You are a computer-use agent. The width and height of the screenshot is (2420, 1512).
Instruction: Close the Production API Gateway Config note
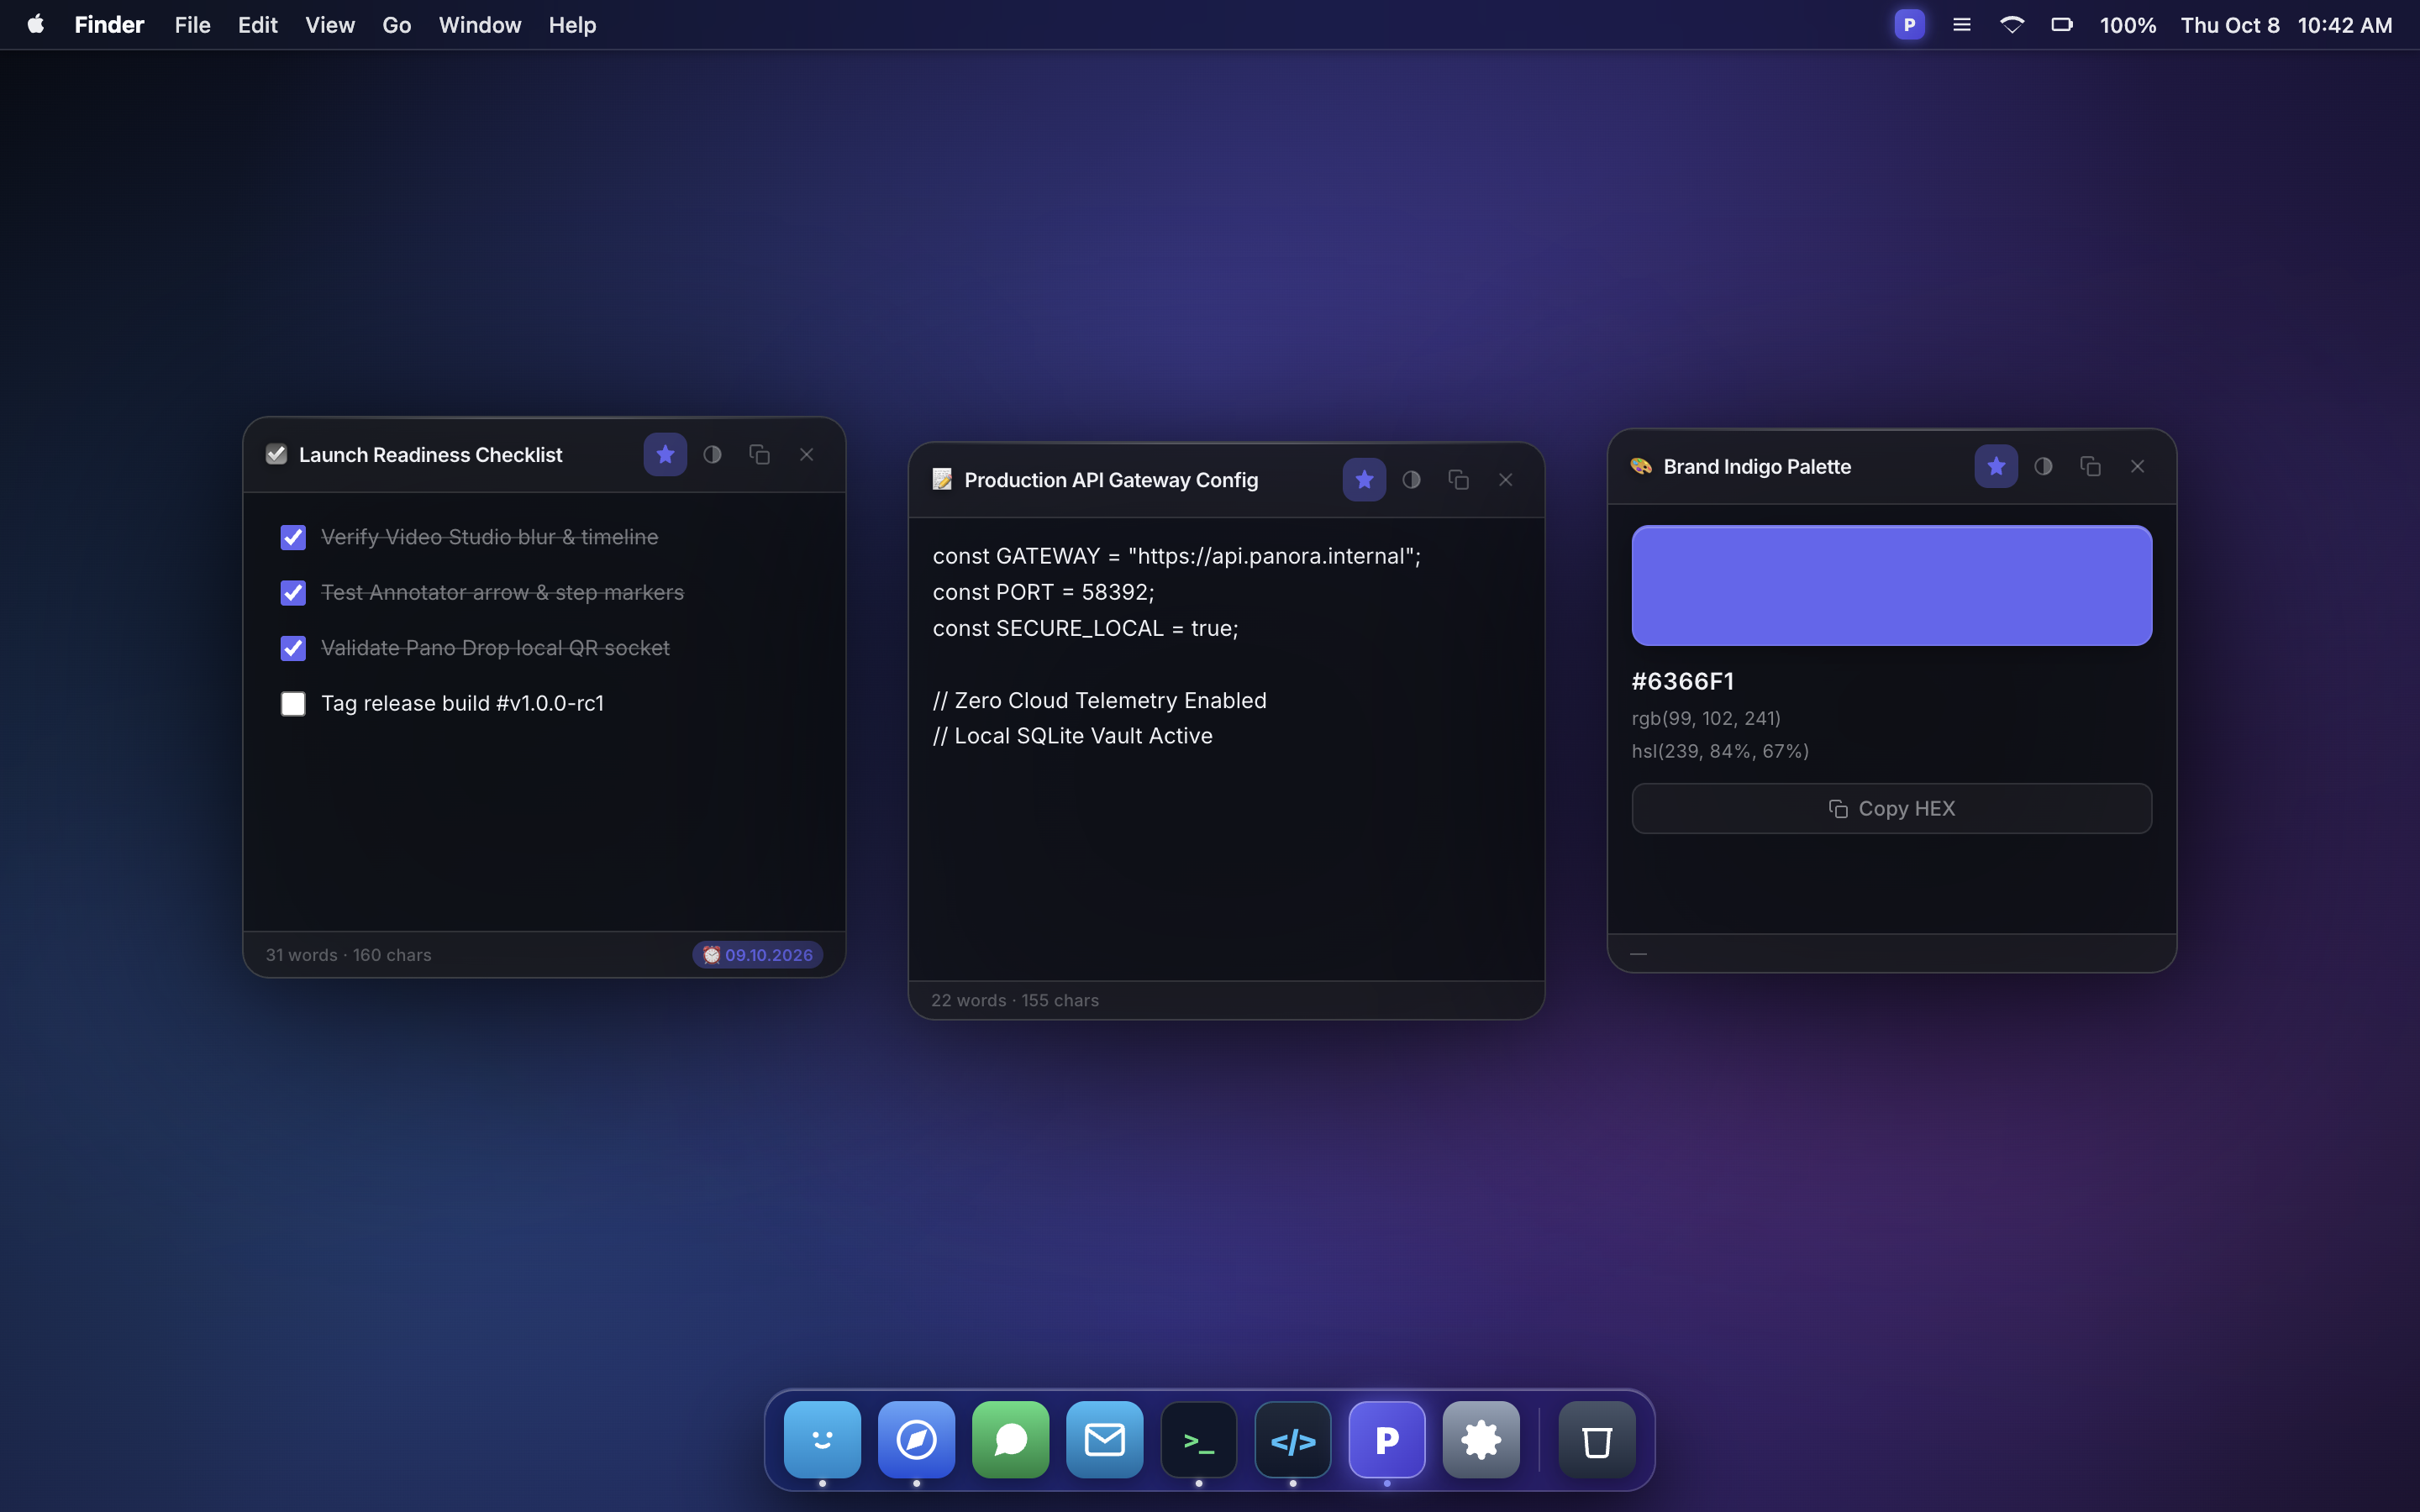(x=1505, y=480)
